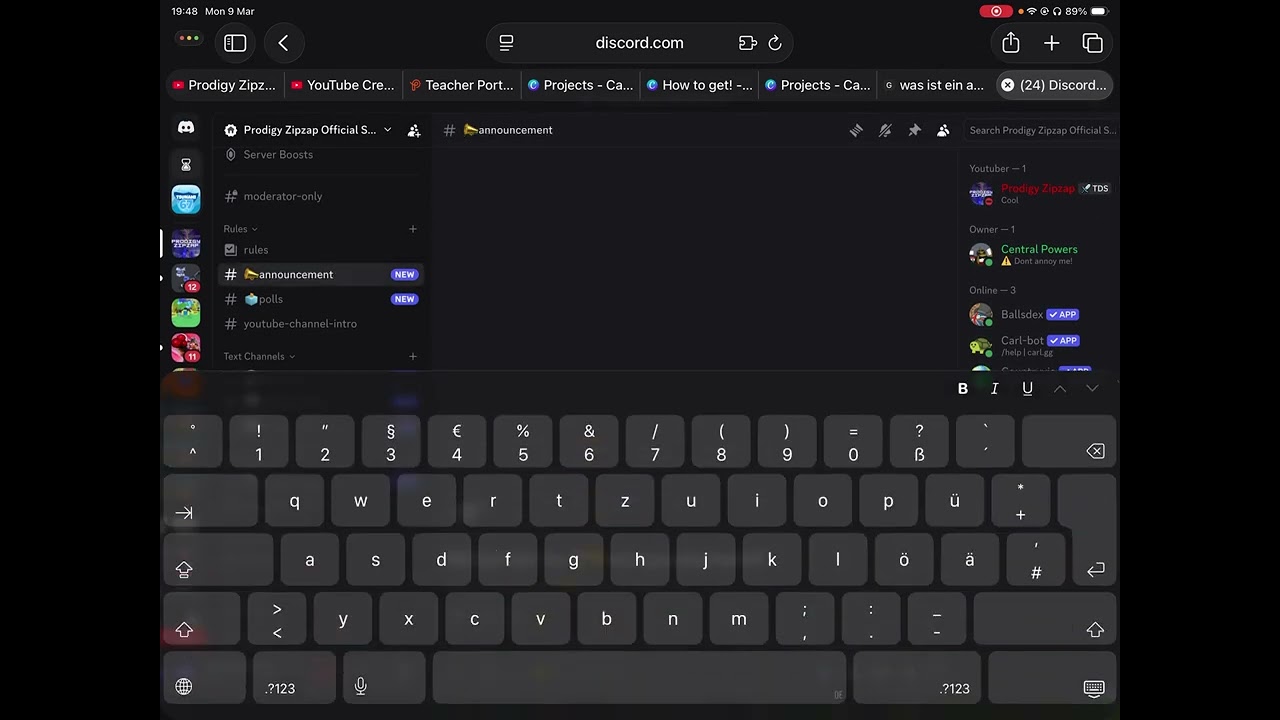Open the Safari three-dot window menu
The width and height of the screenshot is (1280, 720).
coord(189,39)
